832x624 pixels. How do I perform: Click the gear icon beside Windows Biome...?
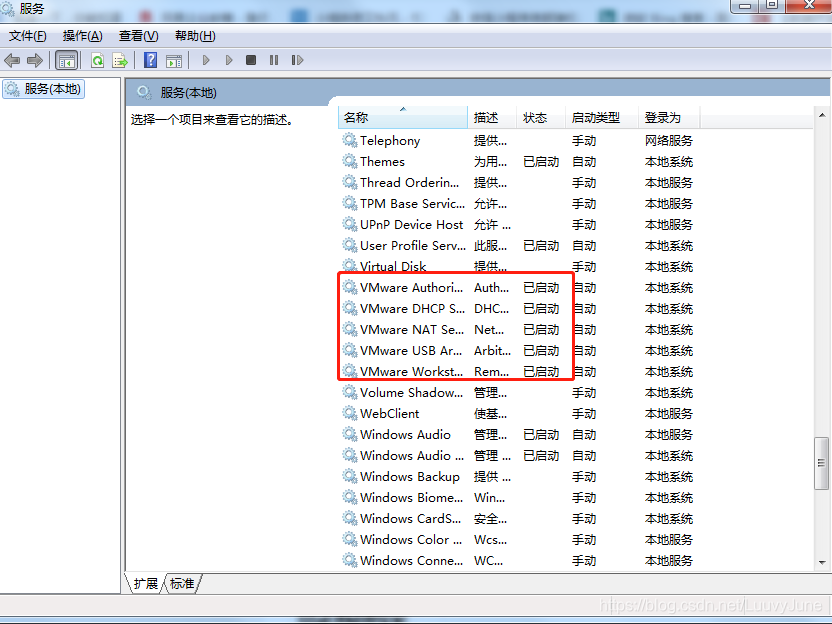click(x=350, y=497)
